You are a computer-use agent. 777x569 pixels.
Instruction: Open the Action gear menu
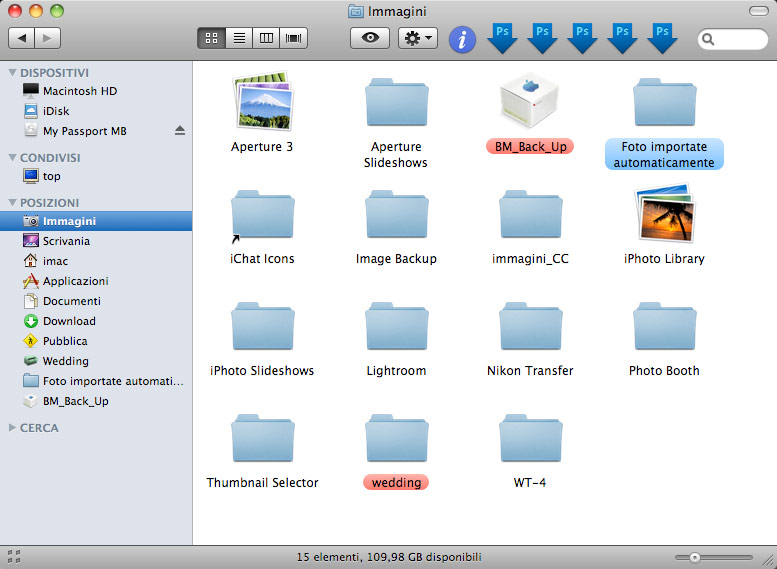pos(418,38)
